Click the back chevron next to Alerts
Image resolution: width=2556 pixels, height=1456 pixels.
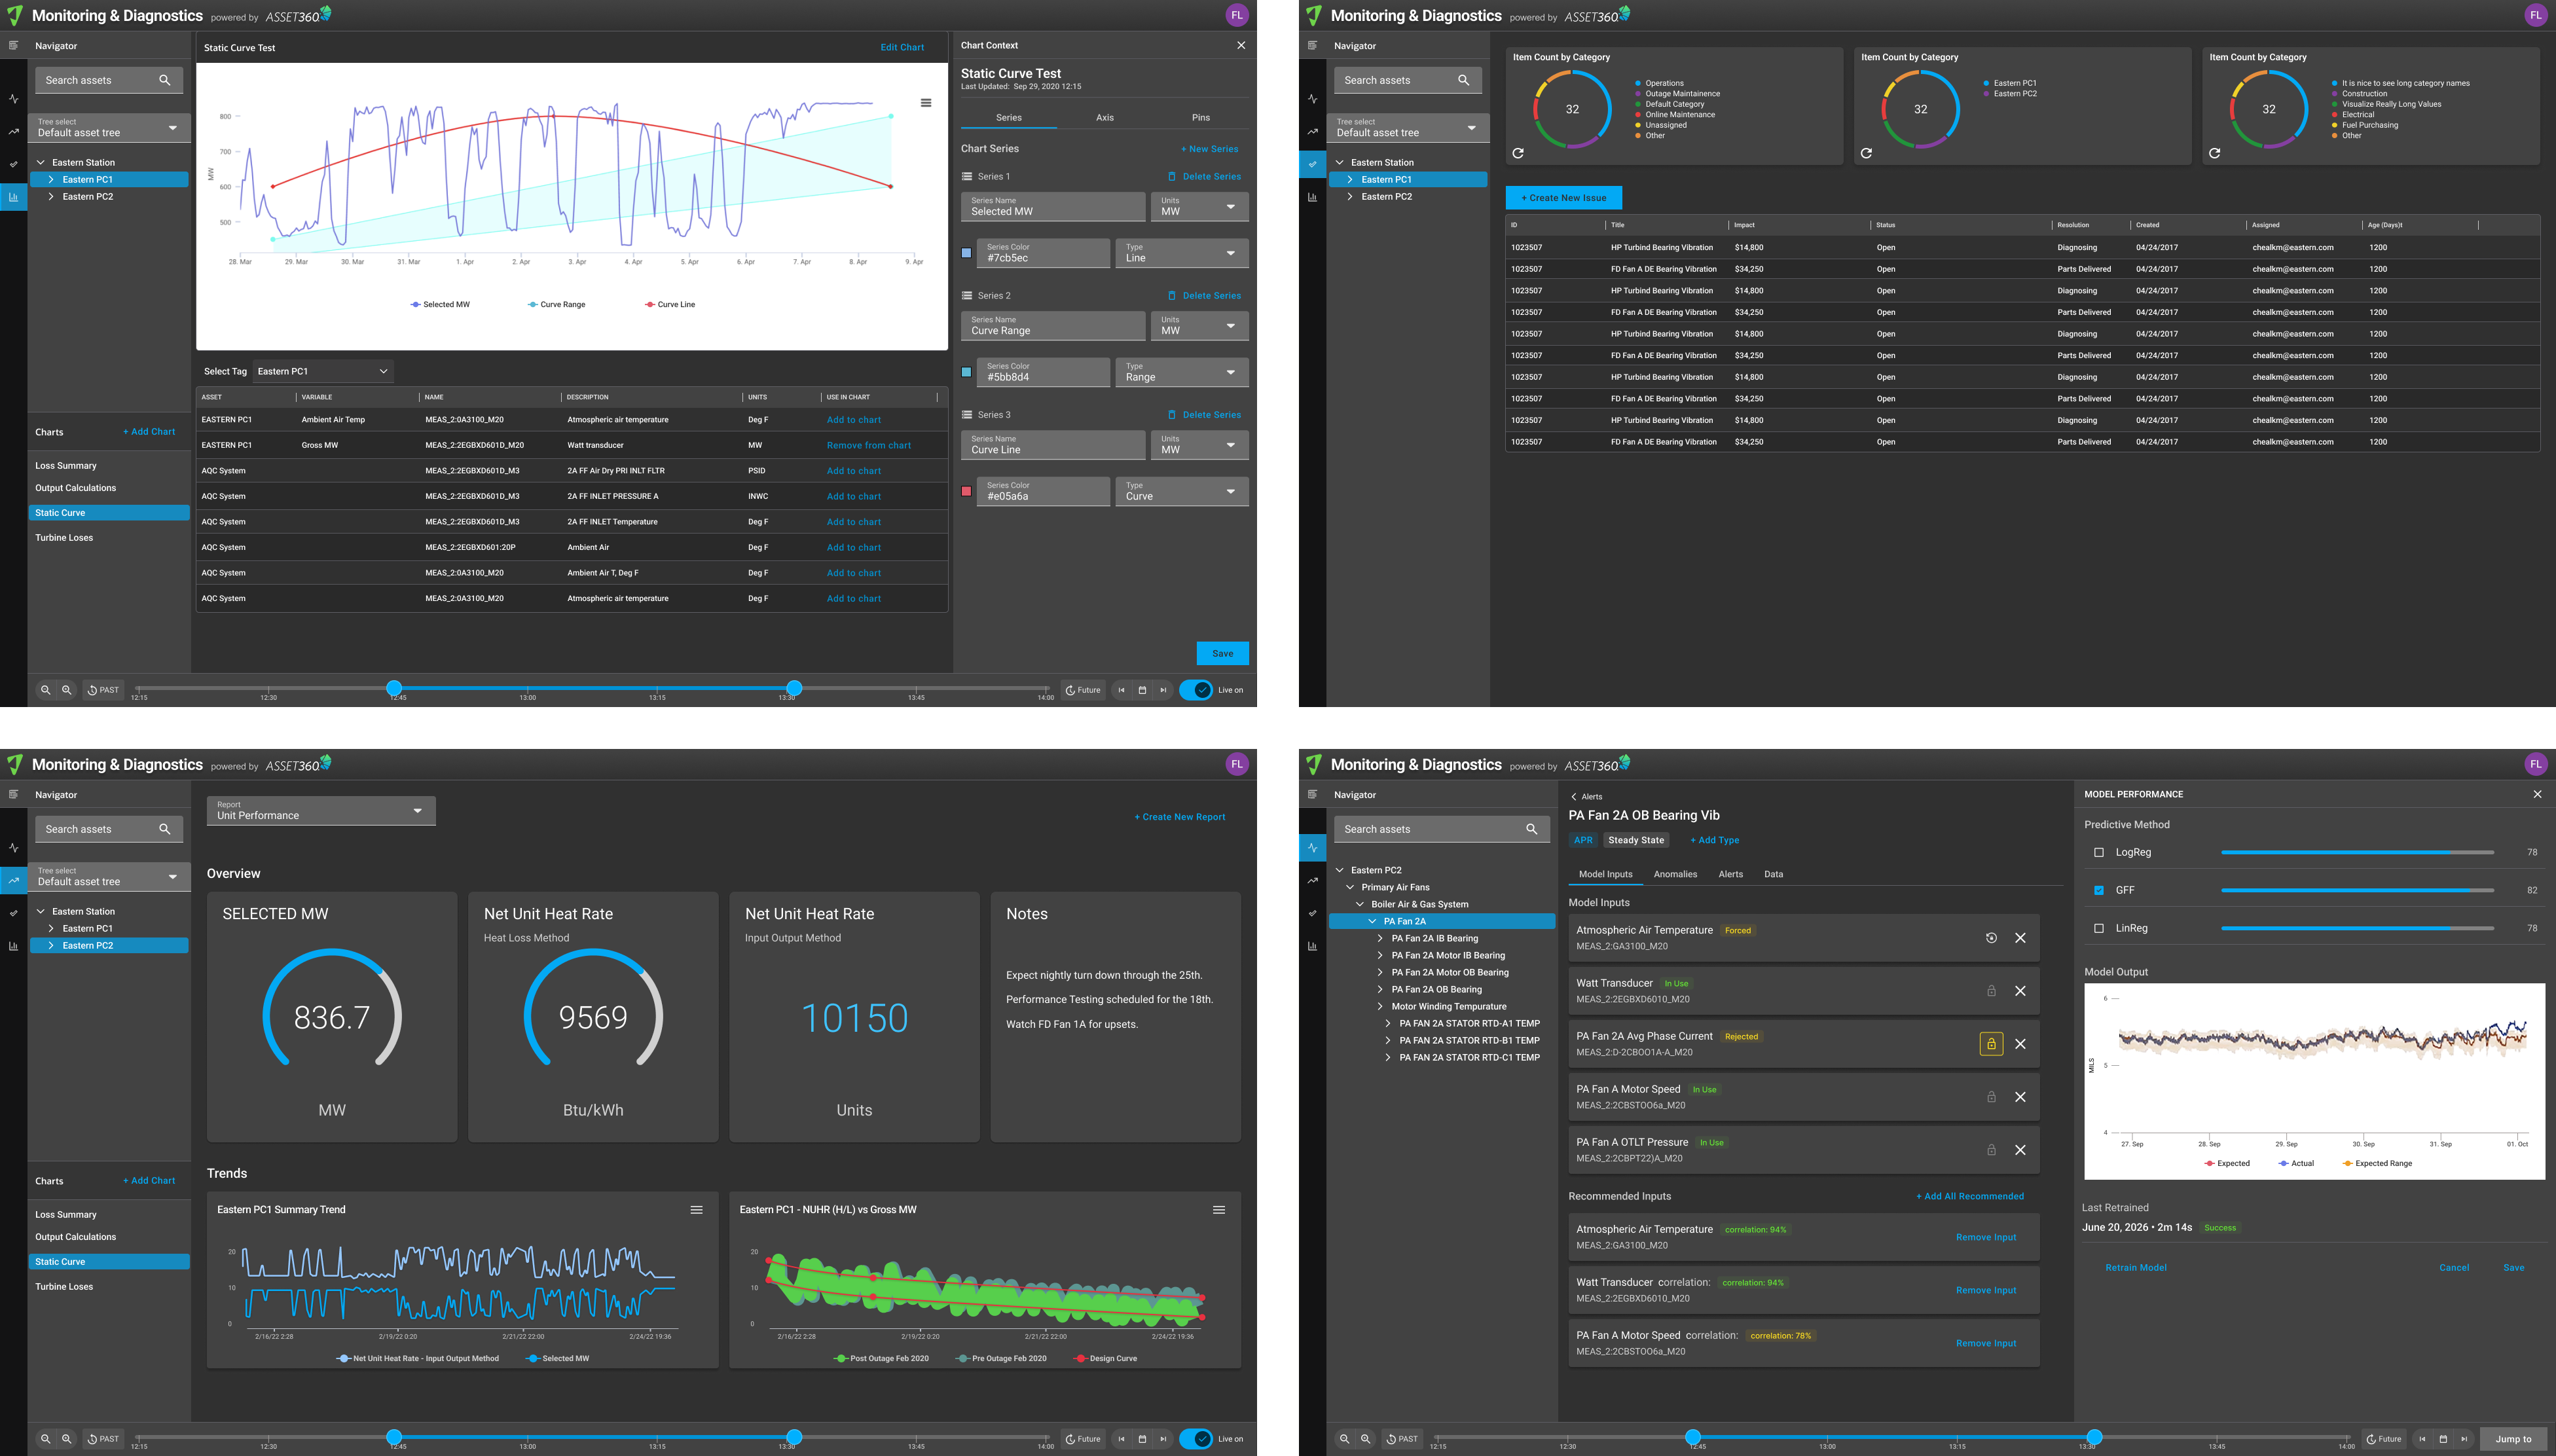point(1574,797)
